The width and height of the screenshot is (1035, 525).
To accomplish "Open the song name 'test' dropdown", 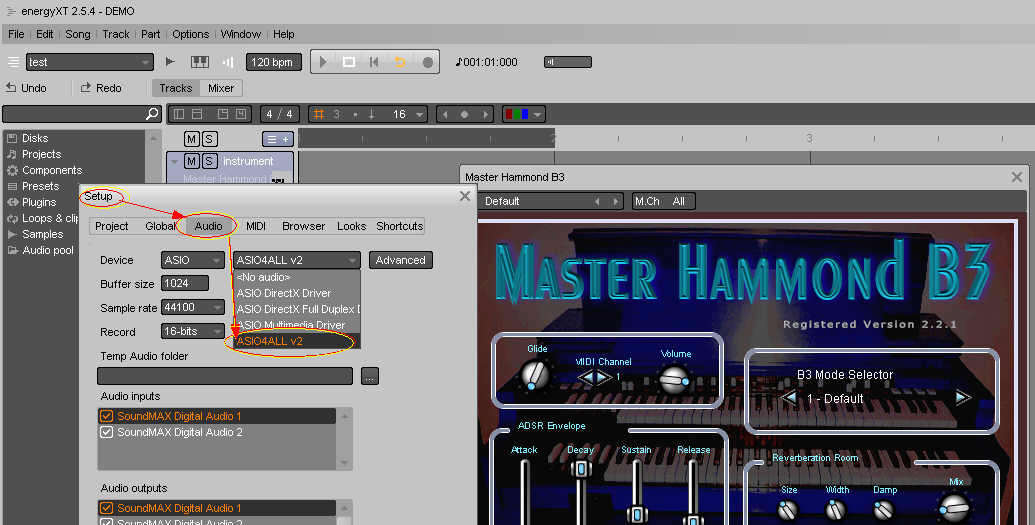I will (x=90, y=62).
